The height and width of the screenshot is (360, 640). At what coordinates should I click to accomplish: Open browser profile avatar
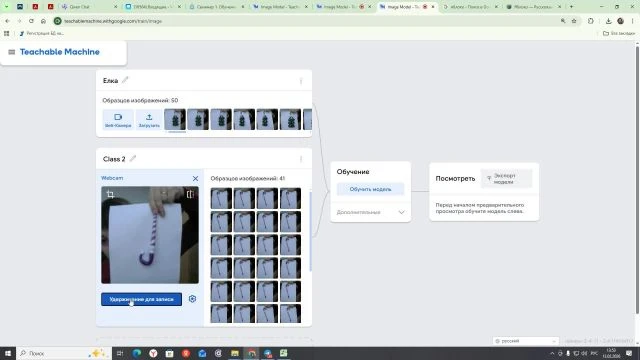tap(620, 21)
